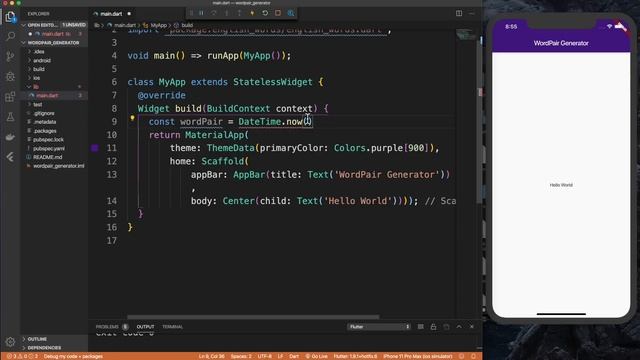The width and height of the screenshot is (640, 360).
Task: Click the purple color swatch on line 11
Action: (x=95, y=148)
